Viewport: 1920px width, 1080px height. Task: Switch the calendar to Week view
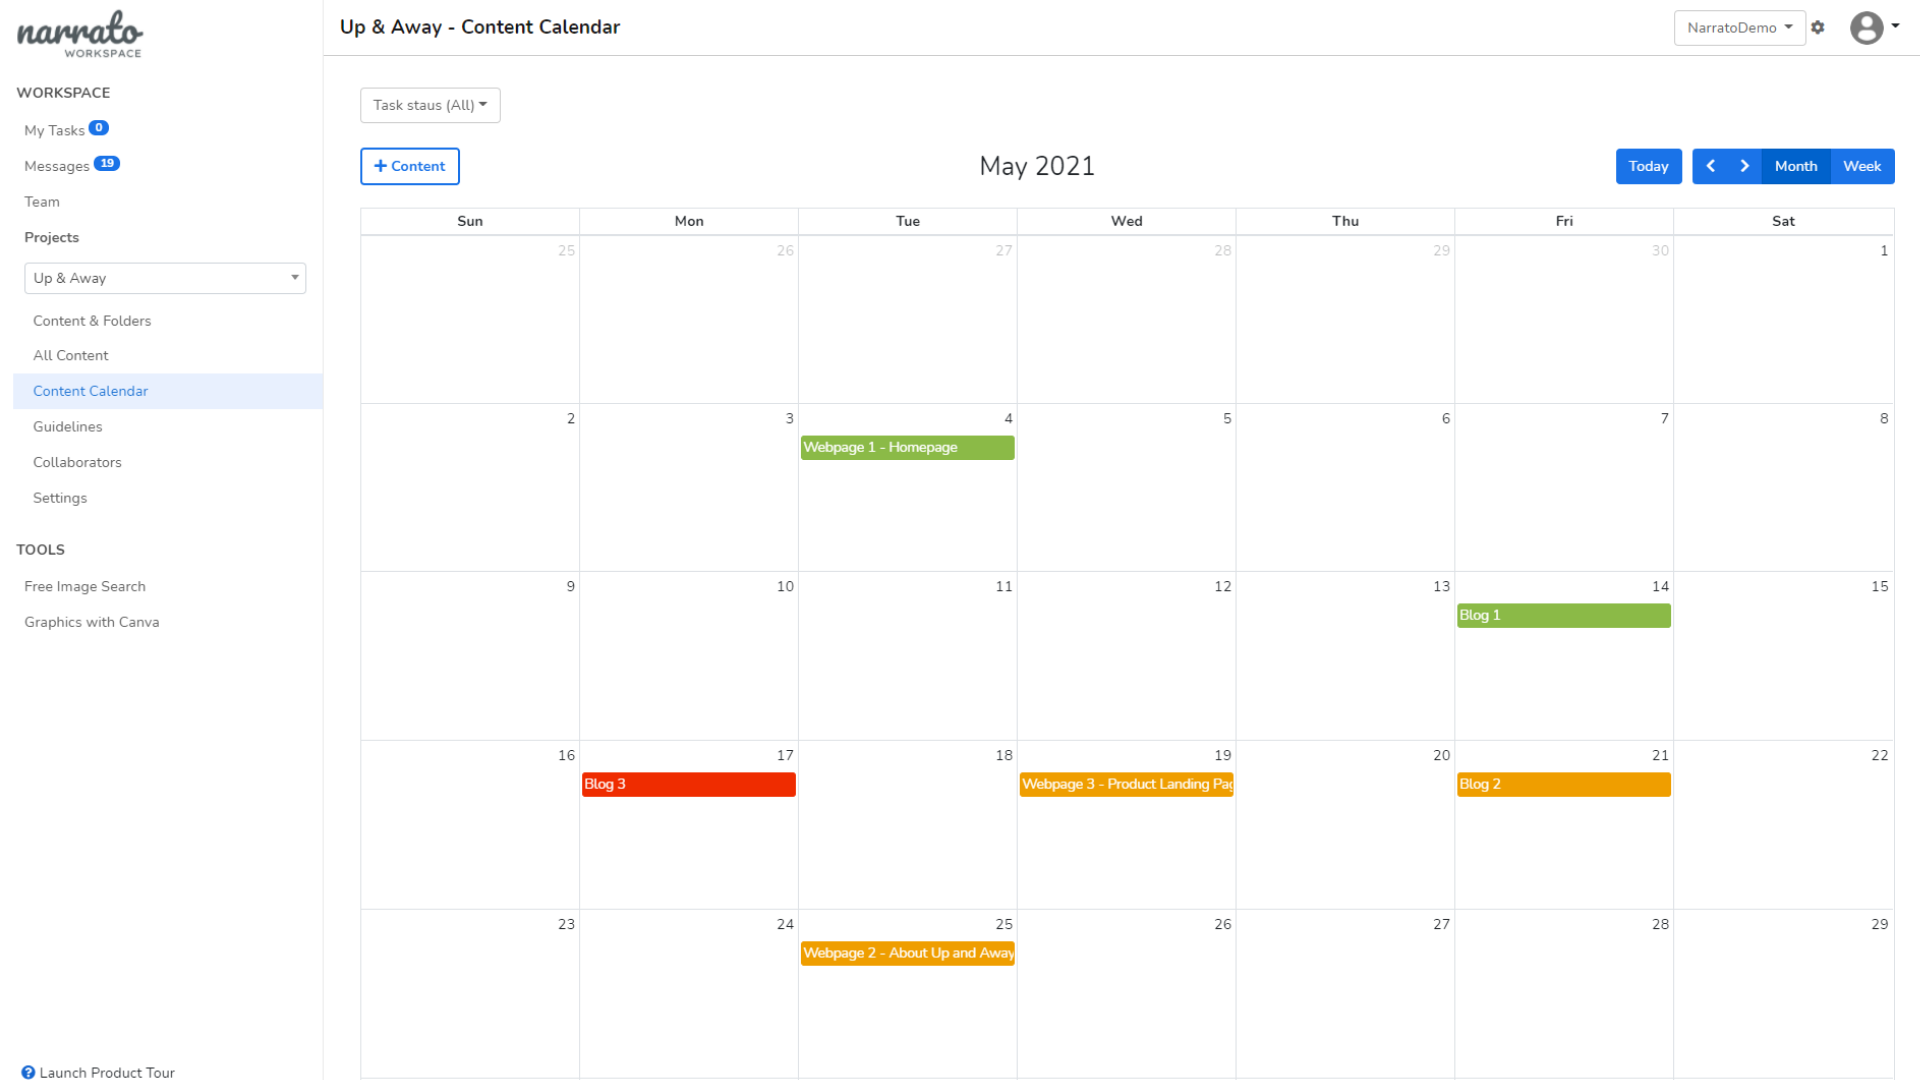[1862, 166]
